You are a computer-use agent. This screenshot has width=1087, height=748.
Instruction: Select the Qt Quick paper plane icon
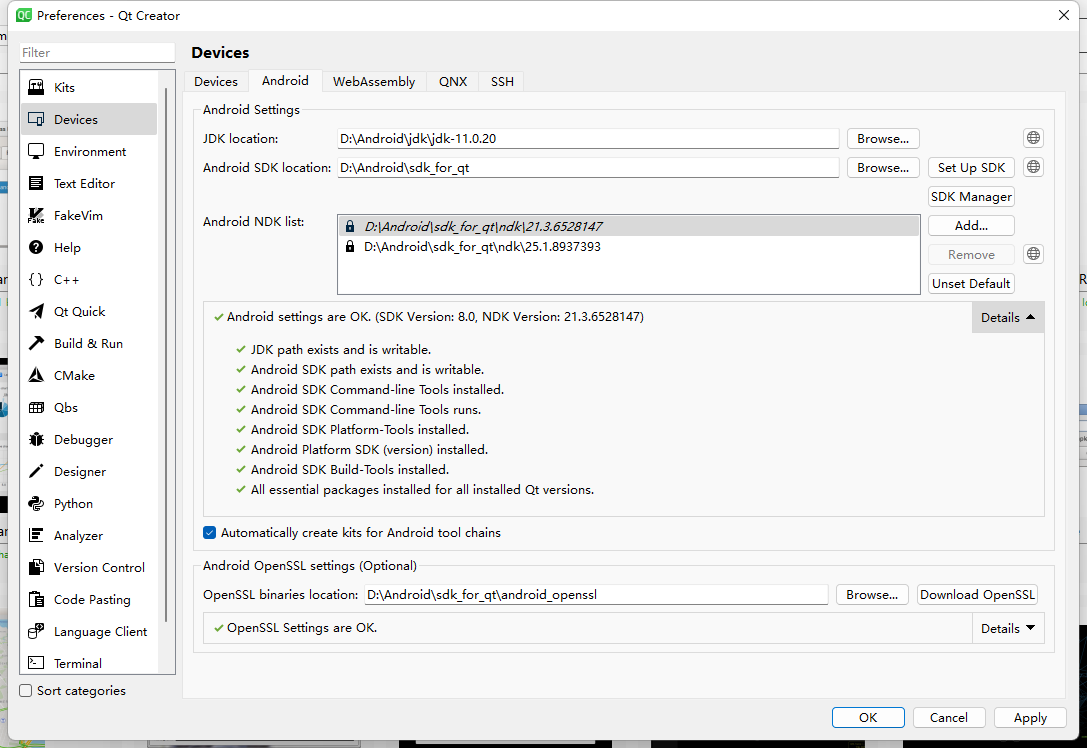coord(36,311)
